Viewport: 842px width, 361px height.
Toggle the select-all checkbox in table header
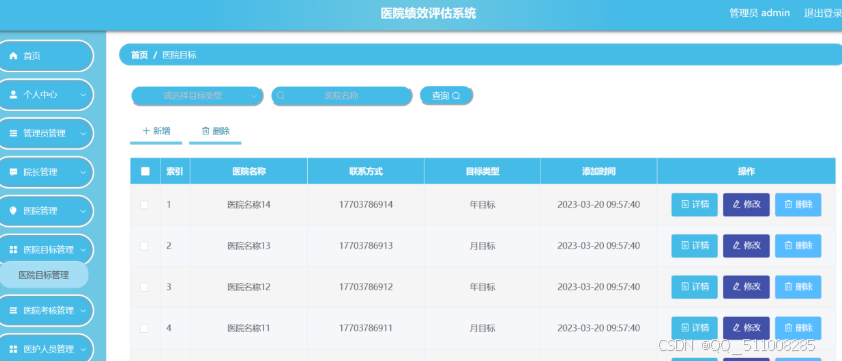pos(145,171)
